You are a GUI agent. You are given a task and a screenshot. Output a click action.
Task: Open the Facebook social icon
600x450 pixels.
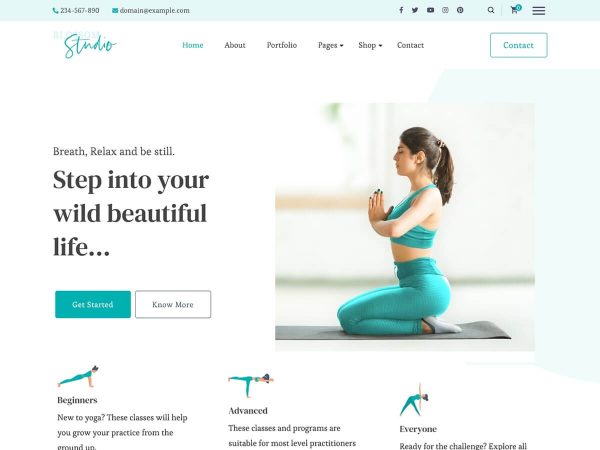tap(401, 10)
